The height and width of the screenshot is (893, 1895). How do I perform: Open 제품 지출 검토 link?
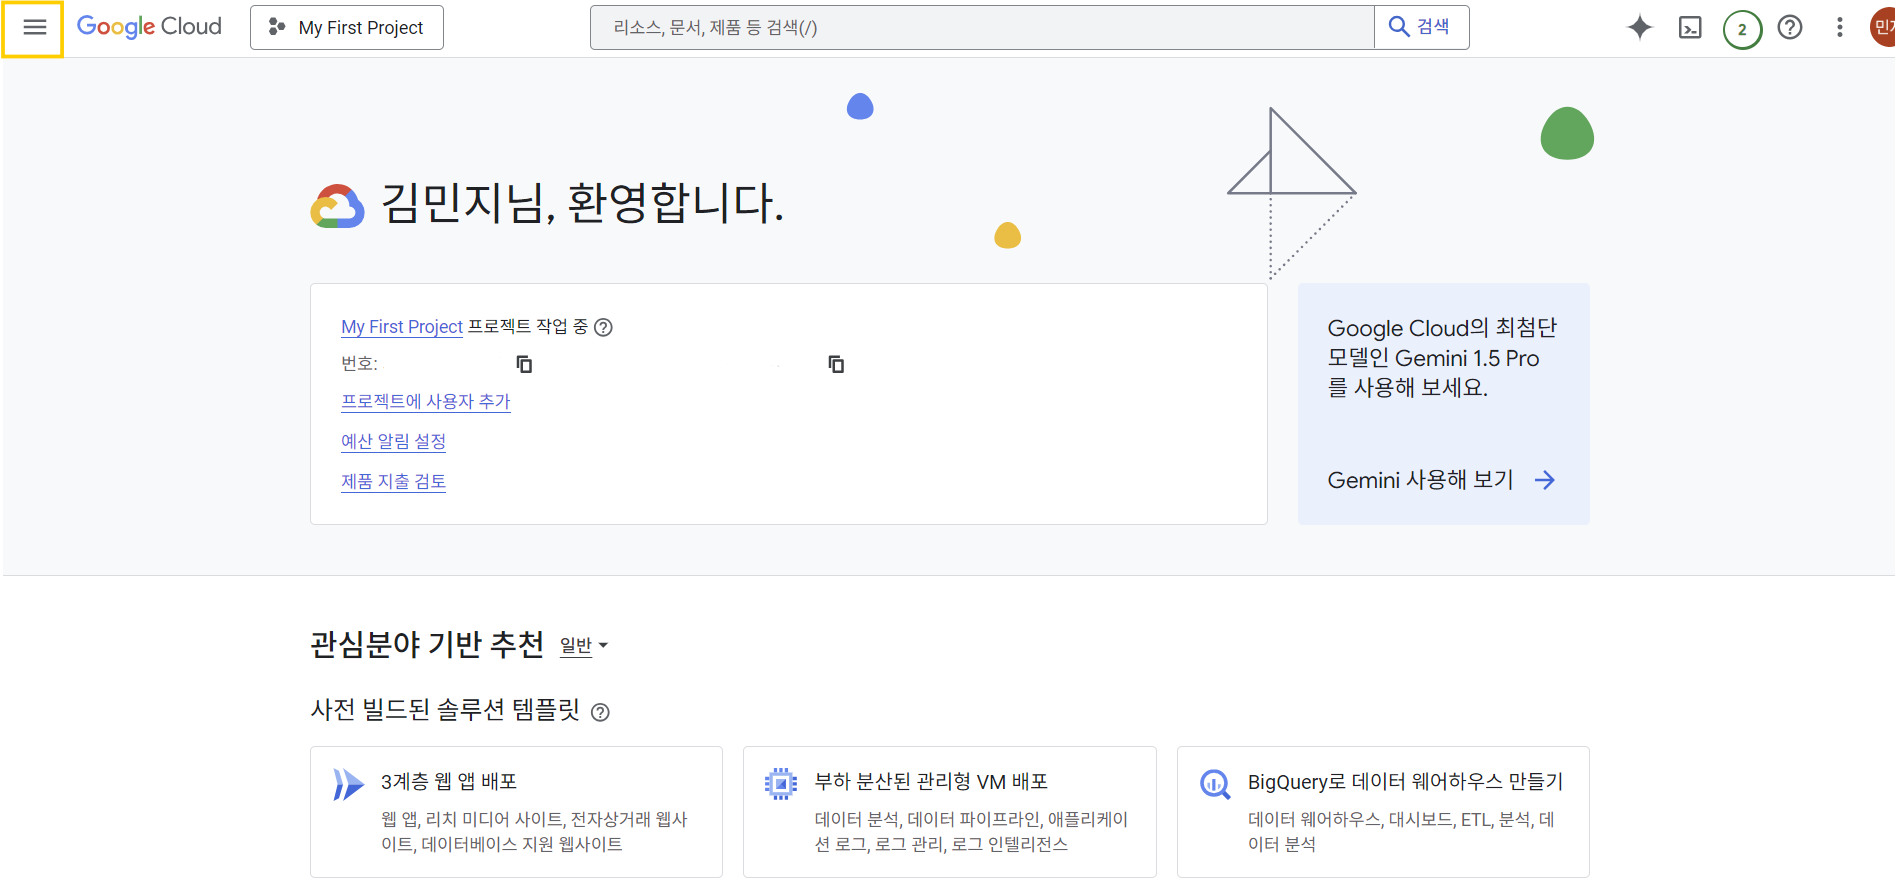click(393, 481)
